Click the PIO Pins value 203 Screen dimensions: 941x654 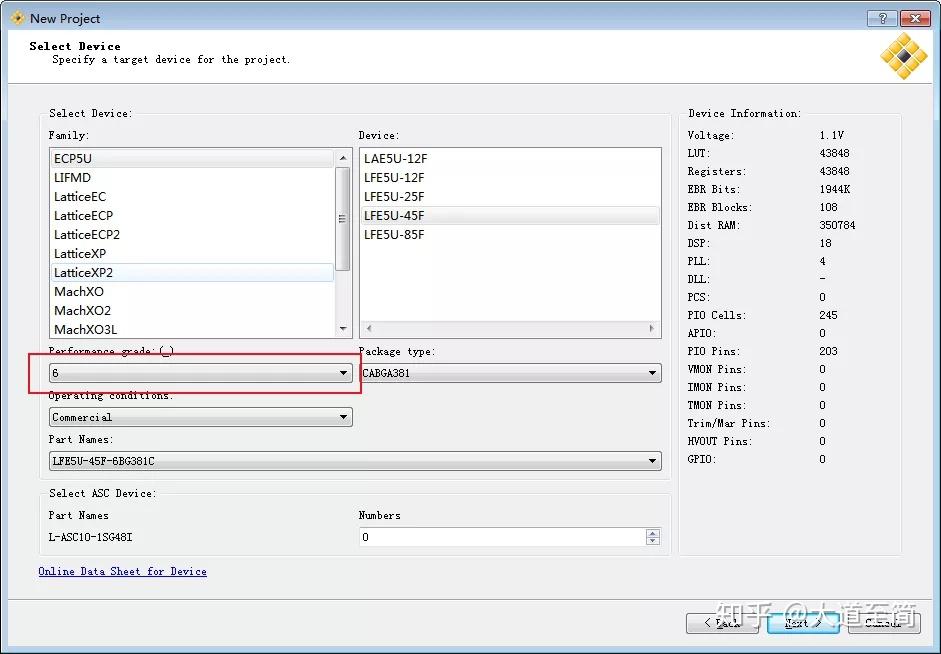(828, 351)
